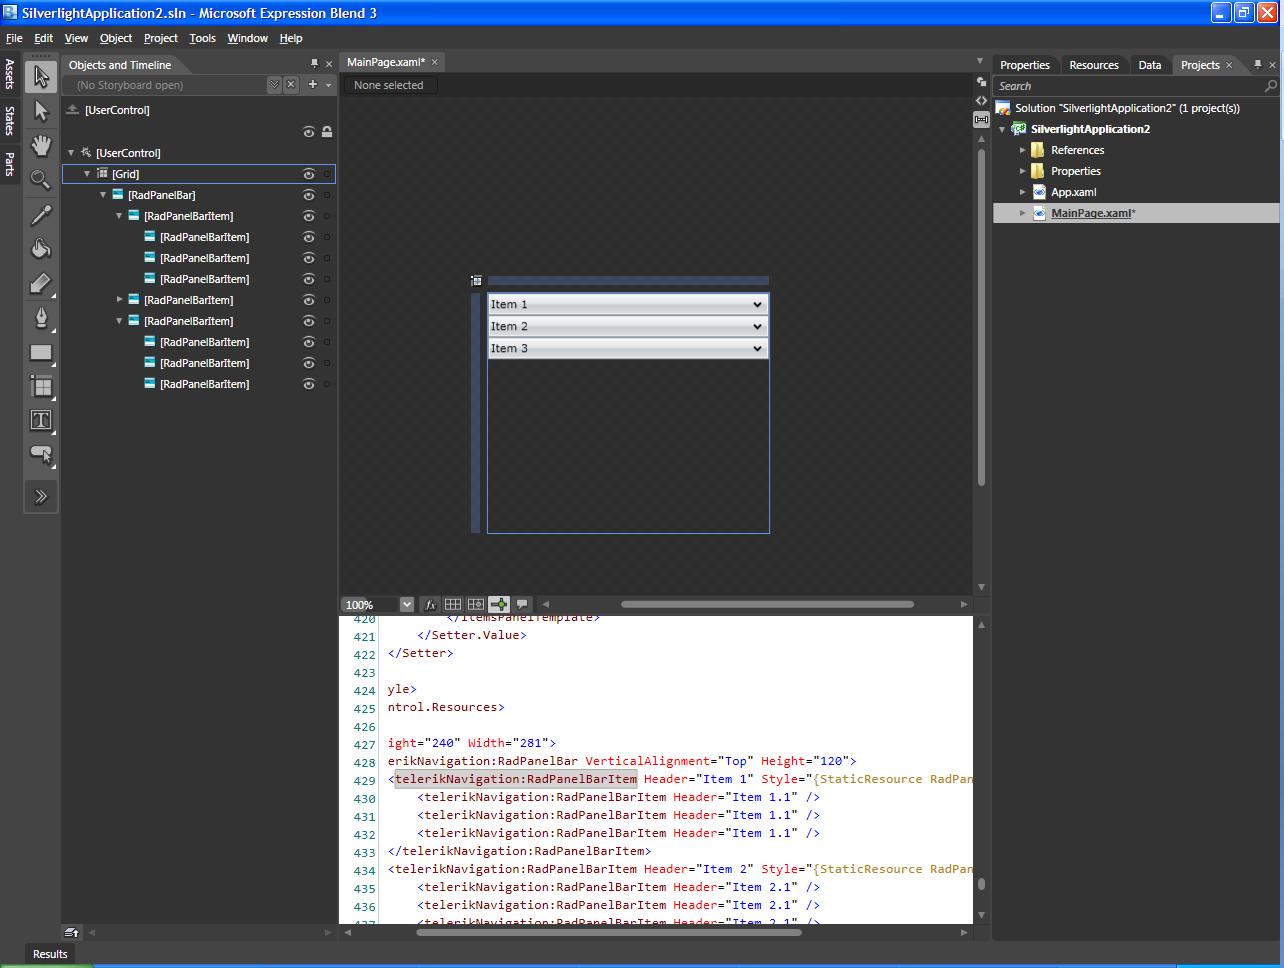Expand the References folder in Projects

point(1023,150)
